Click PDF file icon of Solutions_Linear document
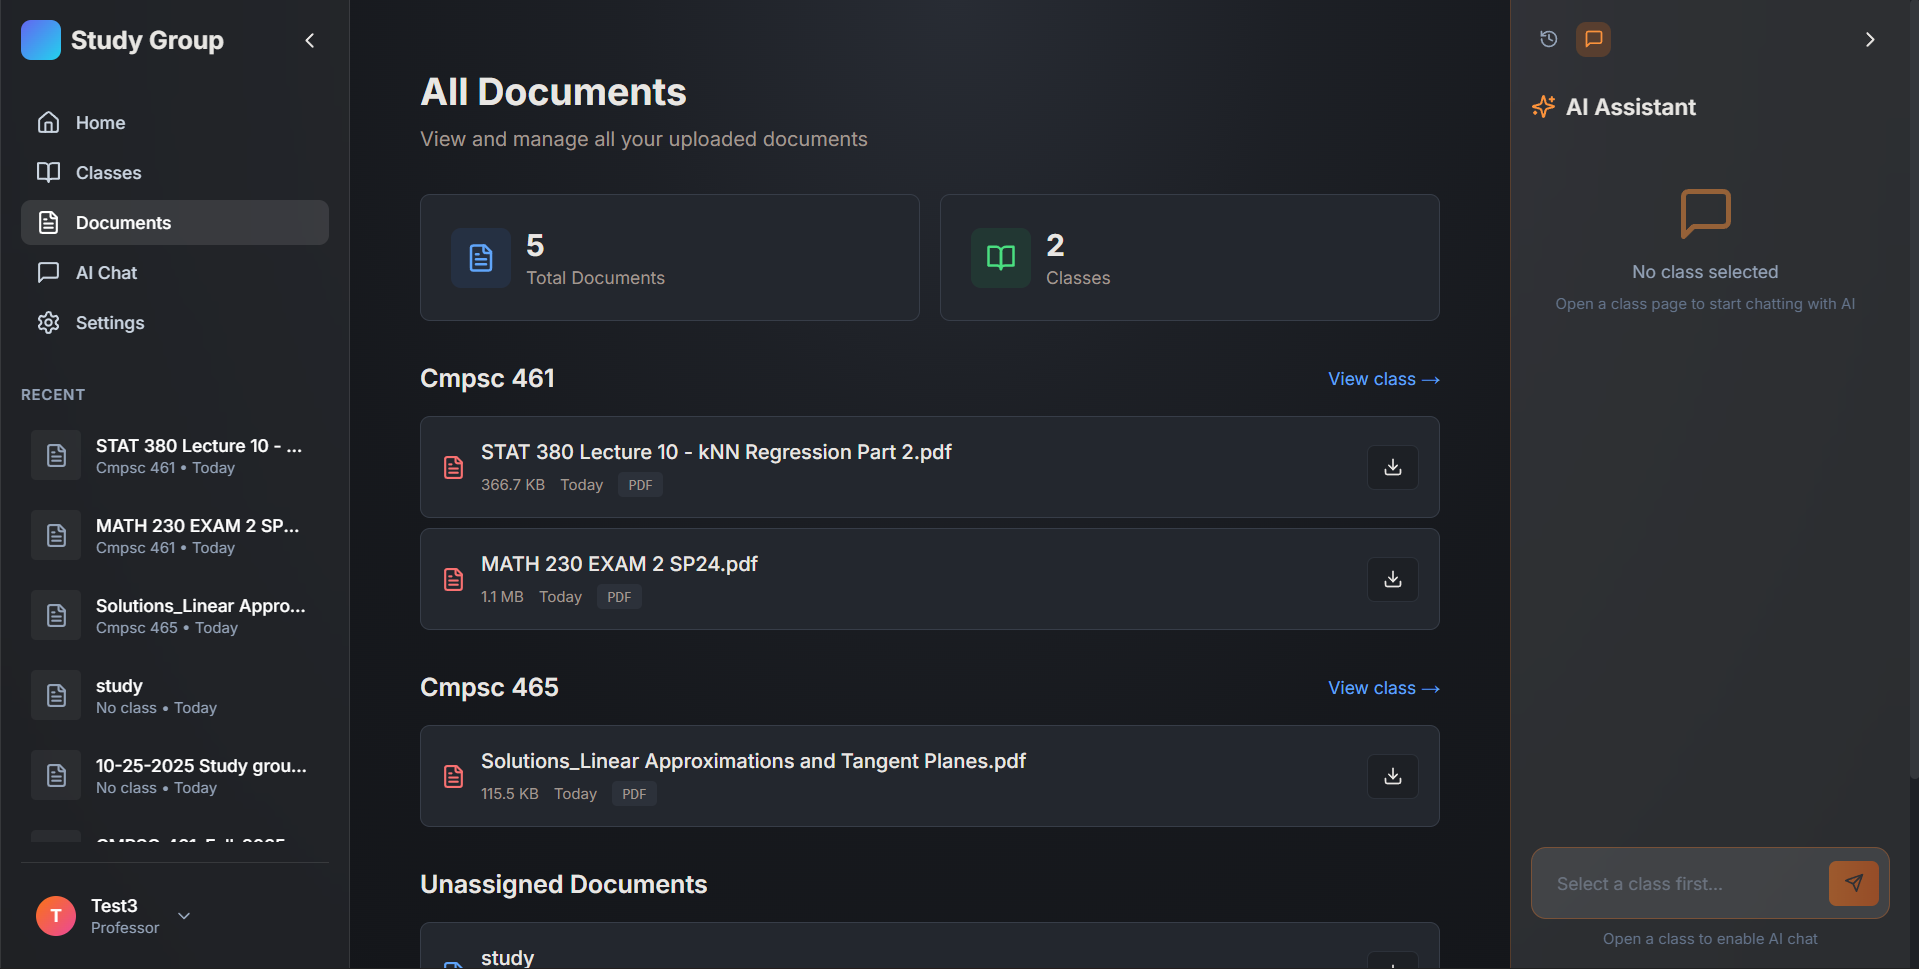The image size is (1919, 969). coord(453,776)
